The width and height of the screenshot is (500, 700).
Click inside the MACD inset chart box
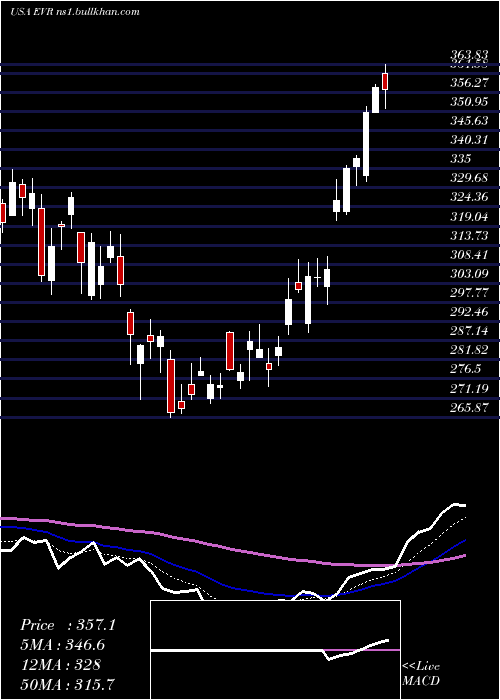pyautogui.click(x=275, y=650)
